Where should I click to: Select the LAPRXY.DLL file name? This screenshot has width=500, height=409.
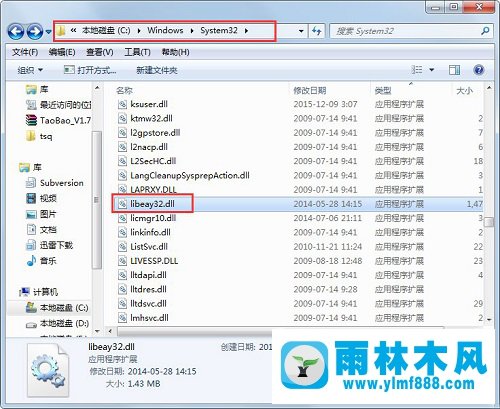pos(153,190)
